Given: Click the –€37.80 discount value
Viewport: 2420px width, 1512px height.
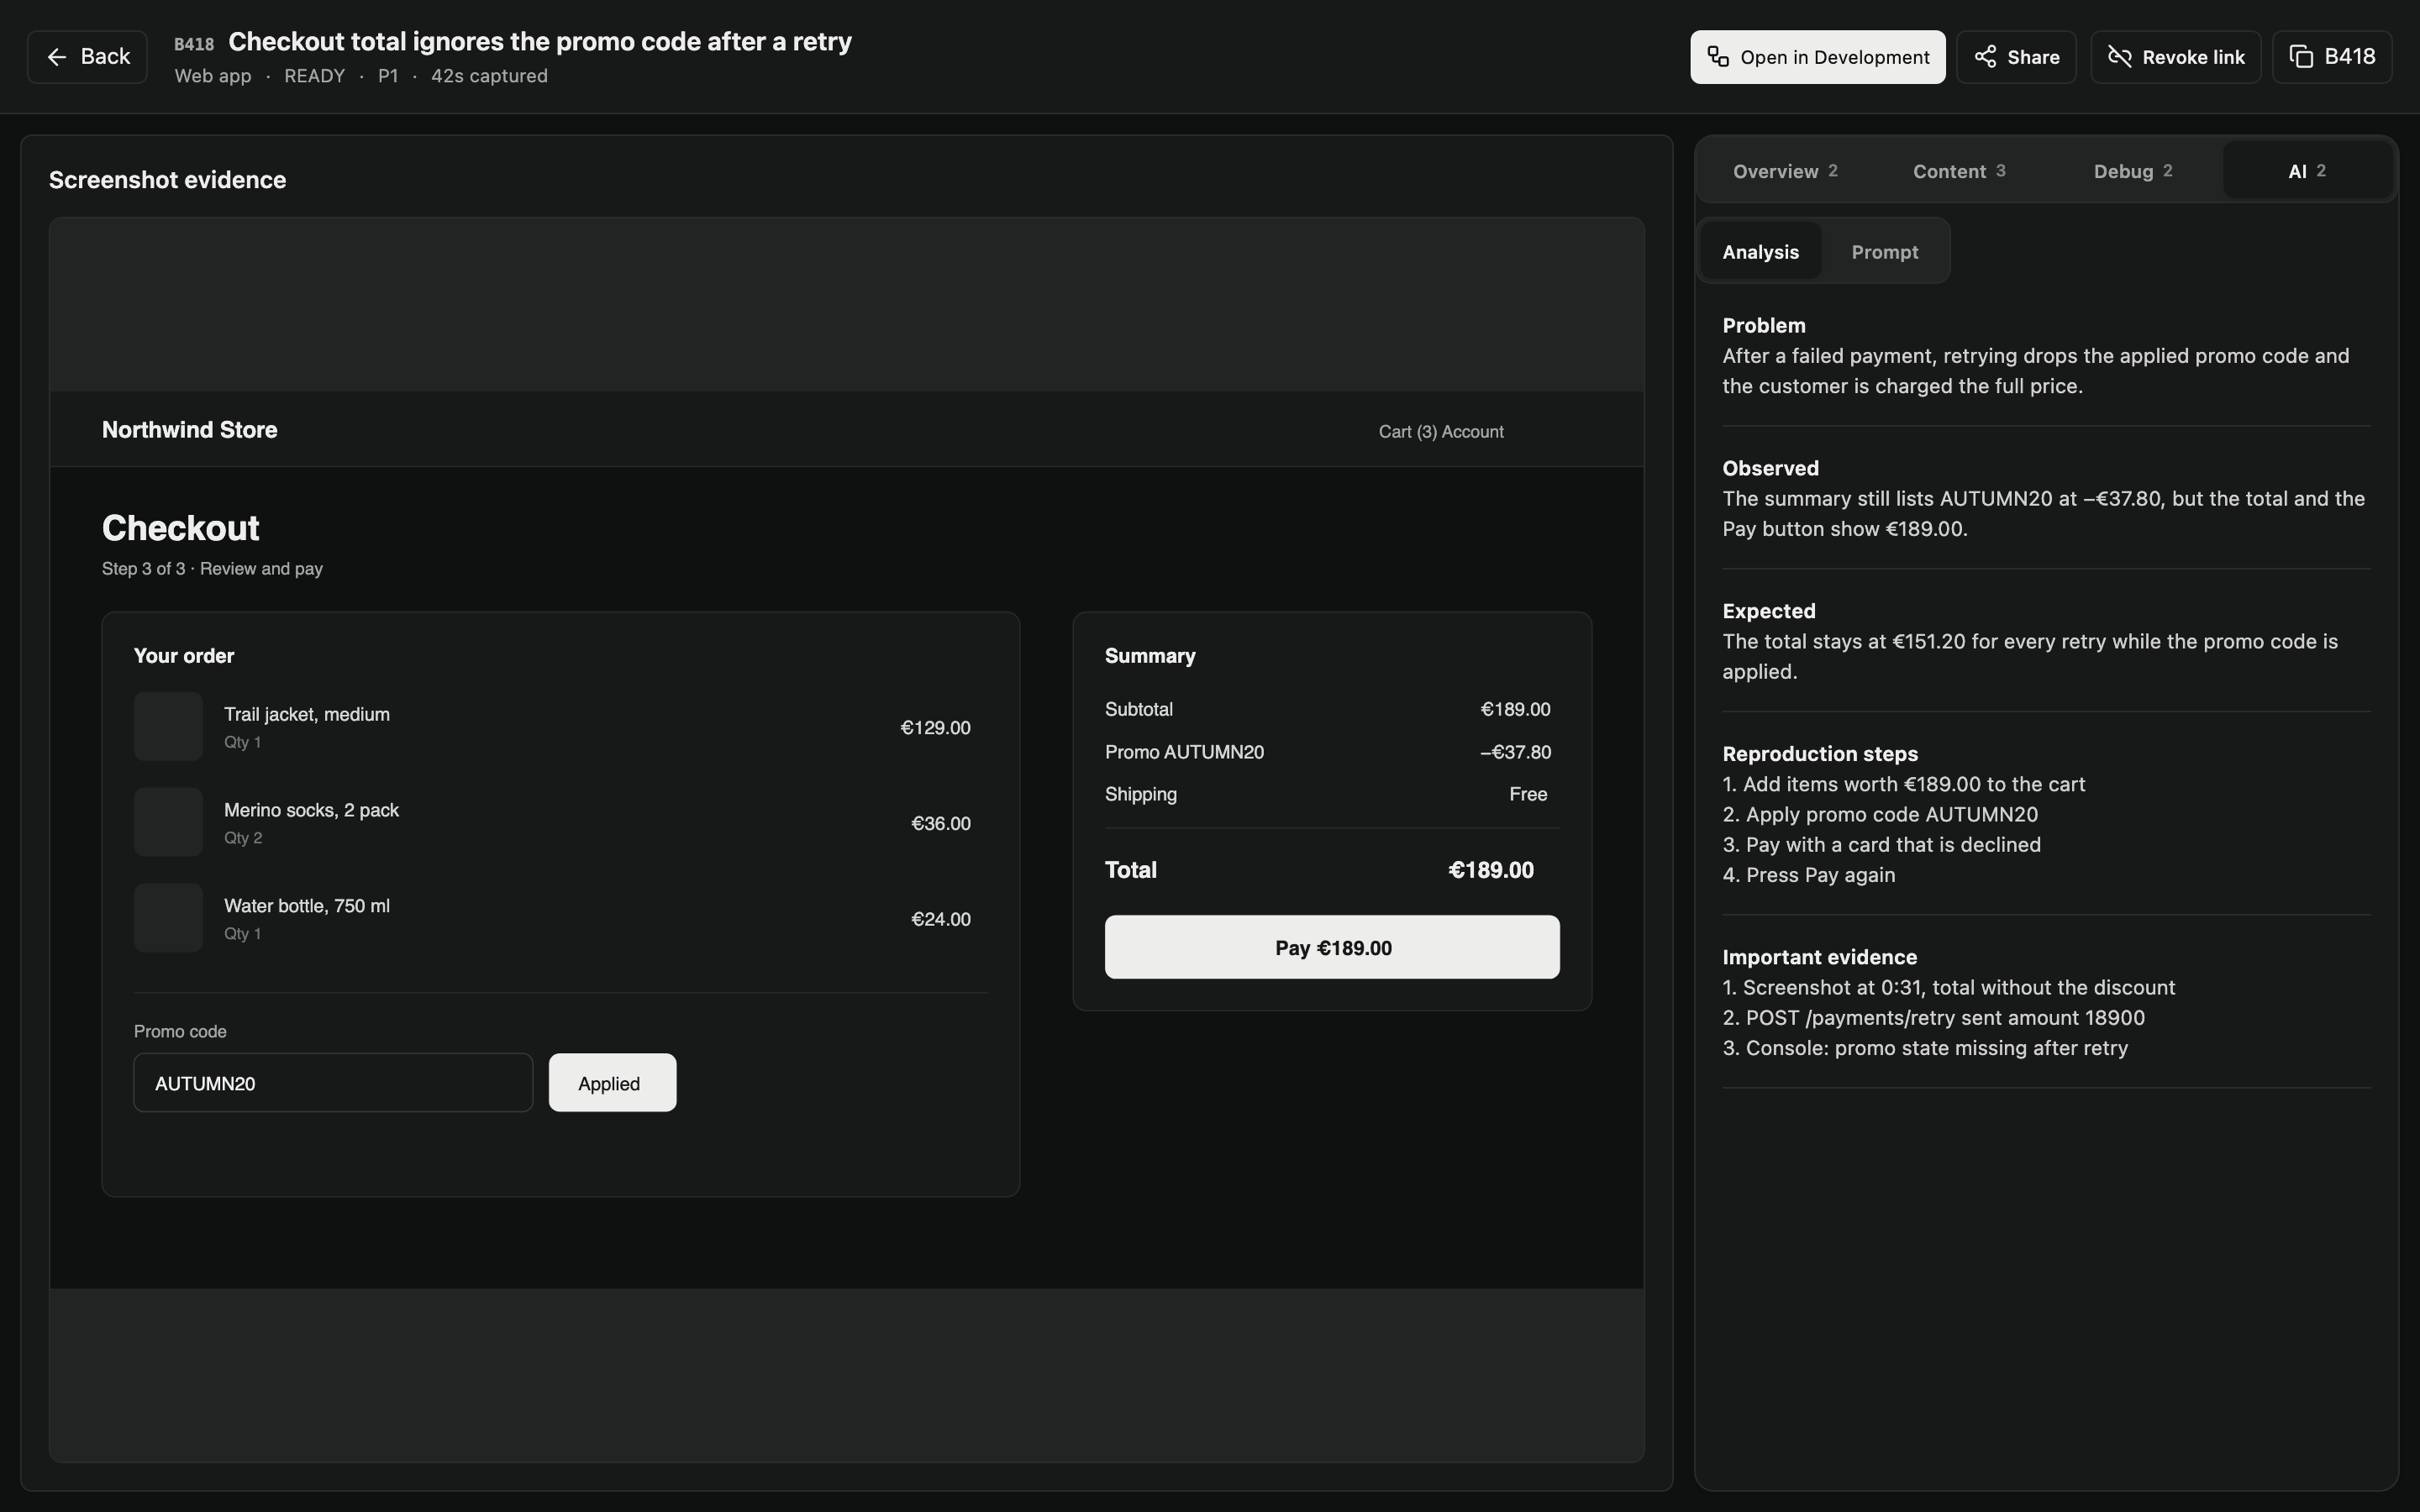Looking at the screenshot, I should (x=1515, y=752).
